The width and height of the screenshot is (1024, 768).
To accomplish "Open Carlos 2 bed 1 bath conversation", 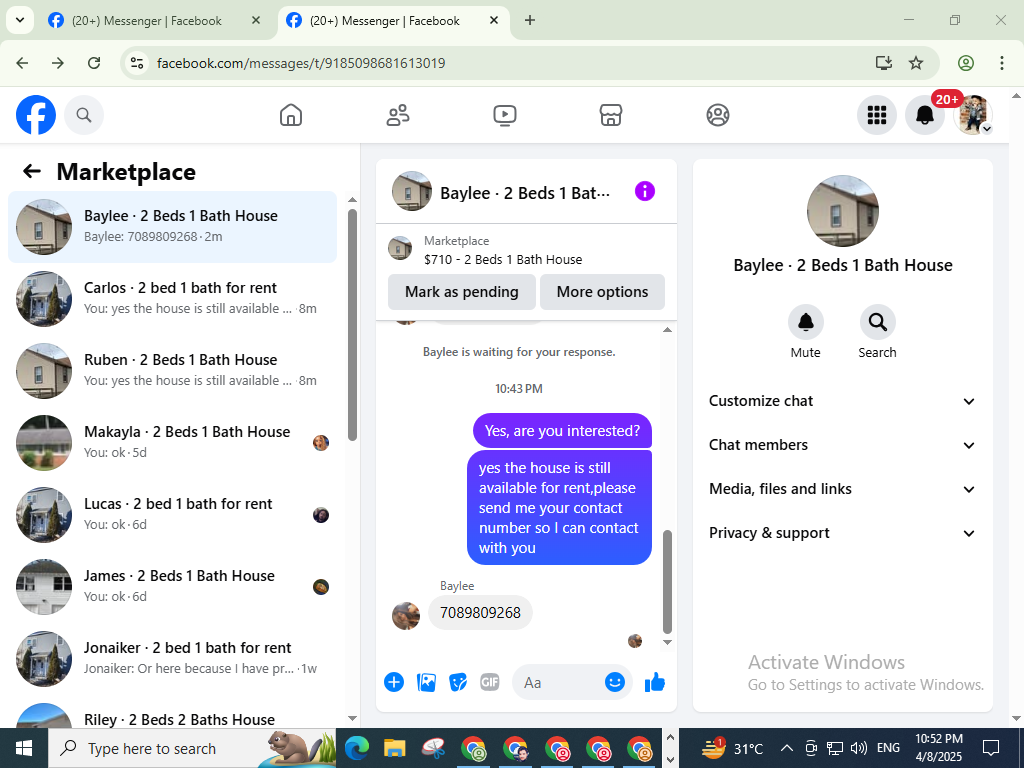I will point(172,299).
